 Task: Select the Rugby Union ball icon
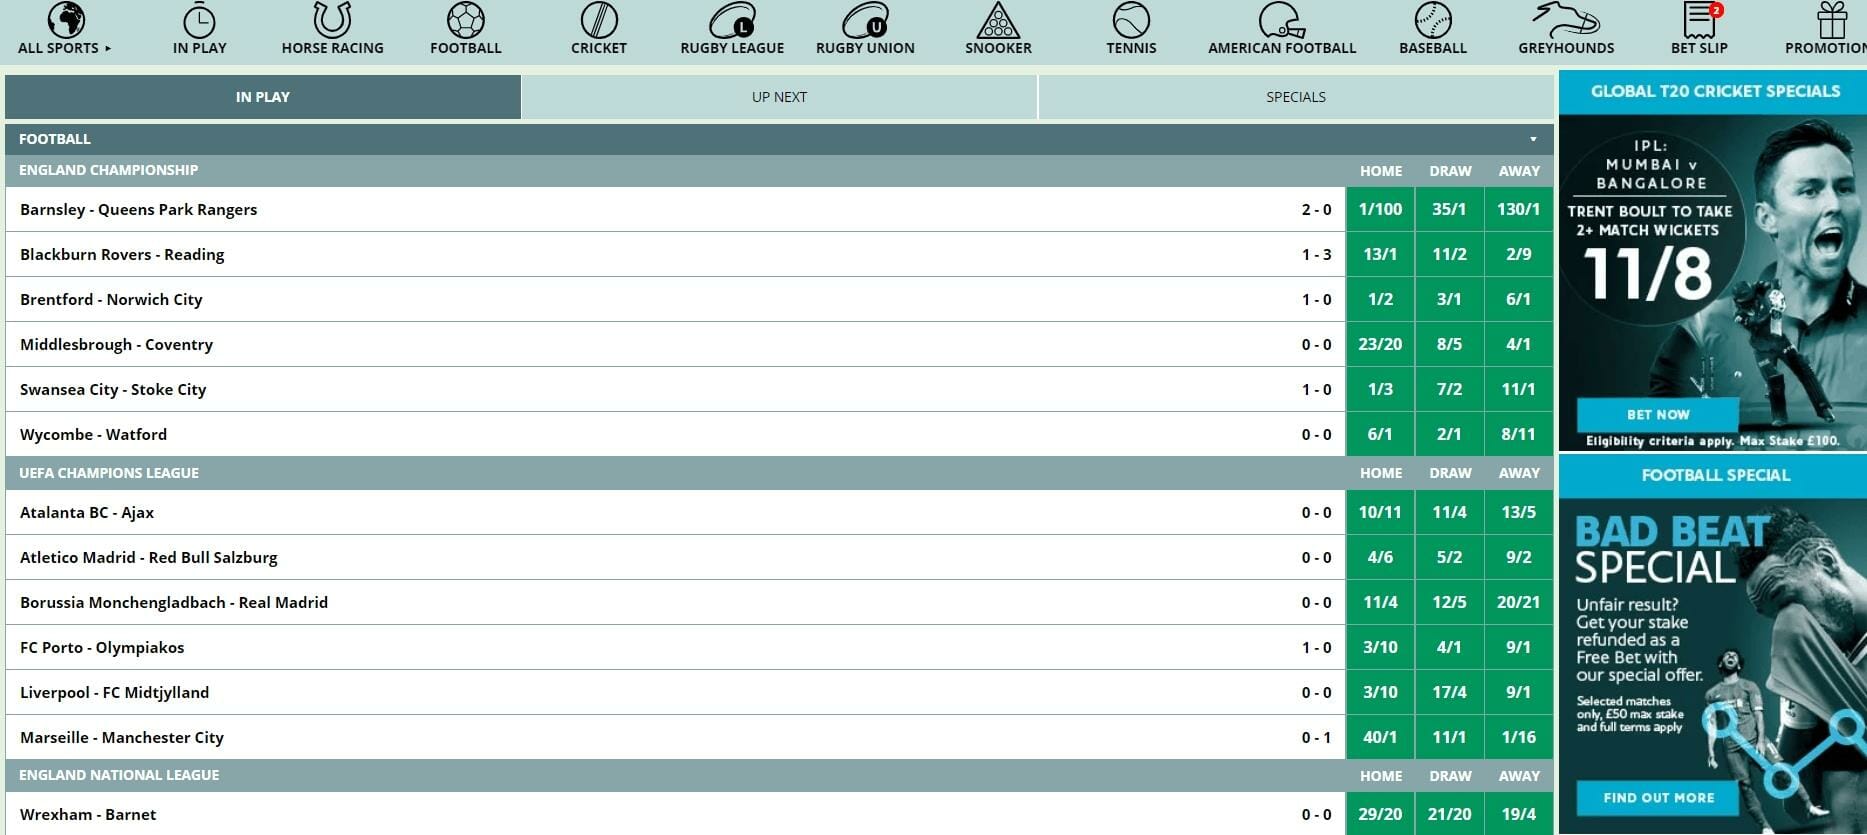click(865, 20)
